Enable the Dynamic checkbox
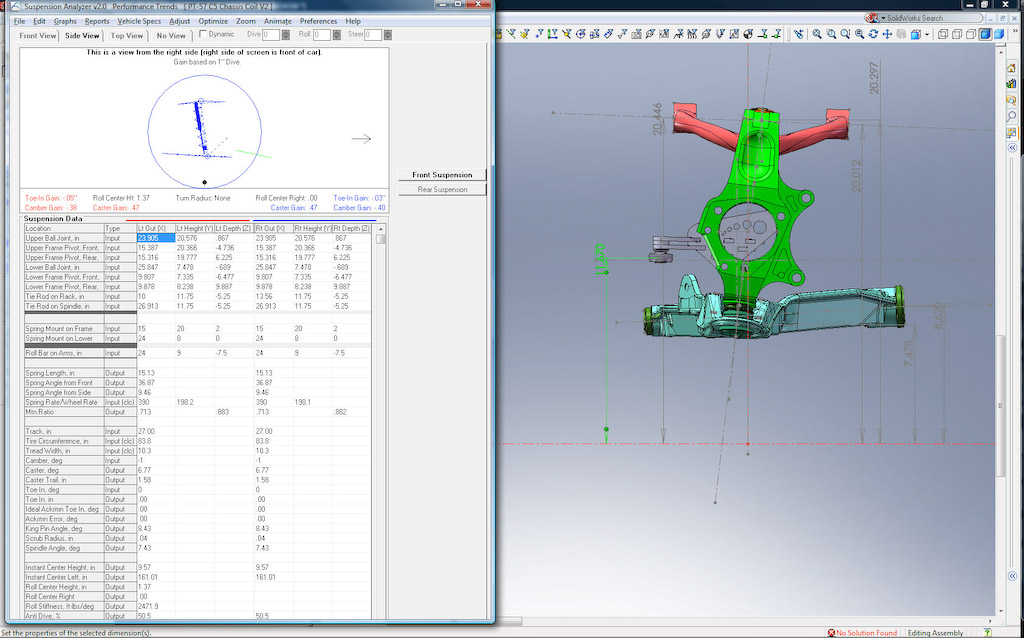1024x638 pixels. point(204,34)
